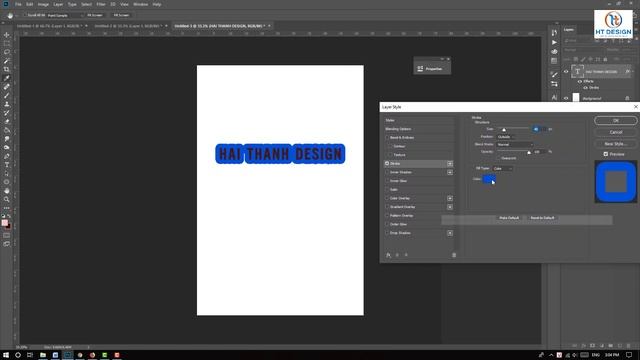Open the stroke Blend Mode dropdown
Screen dimensions: 640x360
click(x=515, y=144)
